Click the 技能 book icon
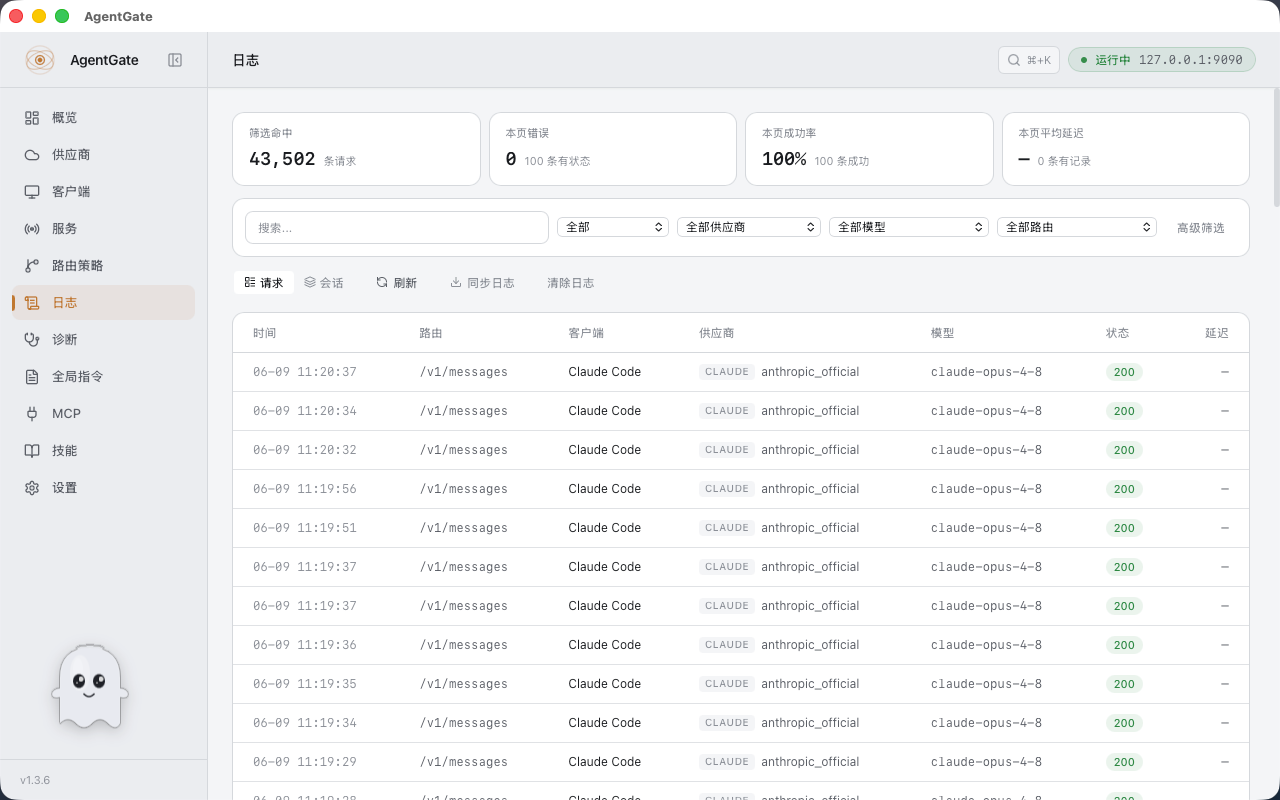The image size is (1280, 800). (x=32, y=451)
